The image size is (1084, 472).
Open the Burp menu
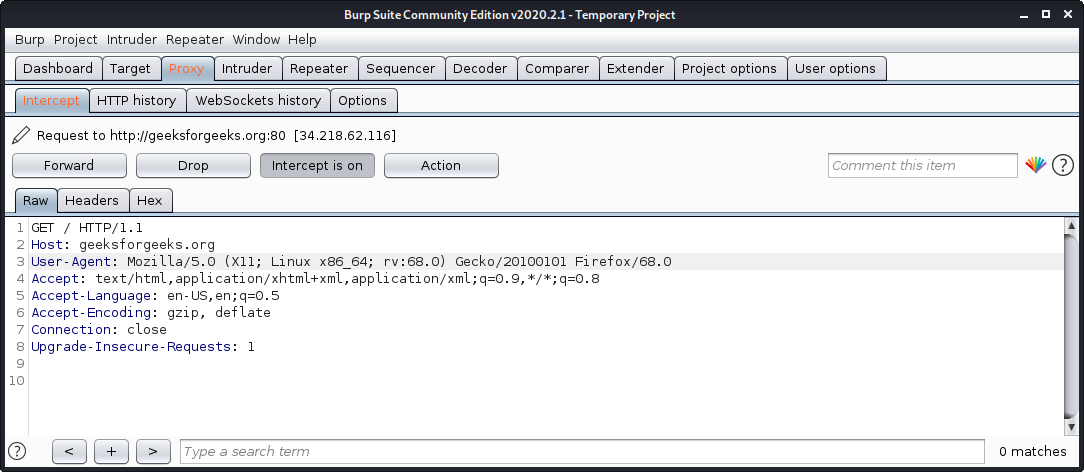(x=30, y=39)
